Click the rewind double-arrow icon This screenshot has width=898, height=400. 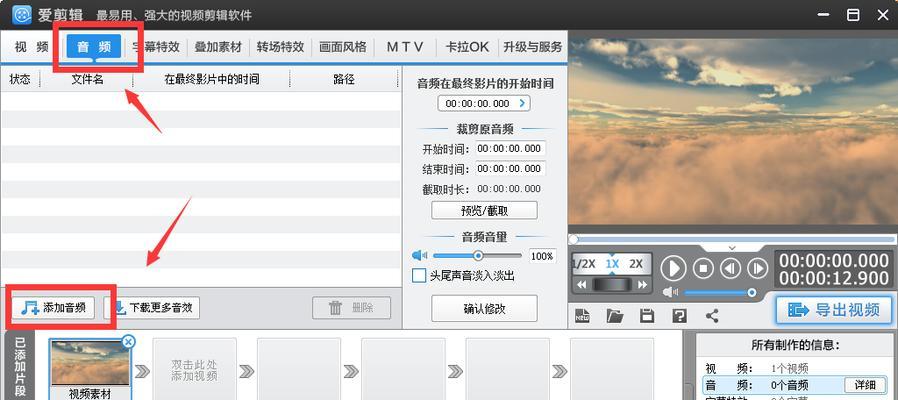click(x=581, y=285)
